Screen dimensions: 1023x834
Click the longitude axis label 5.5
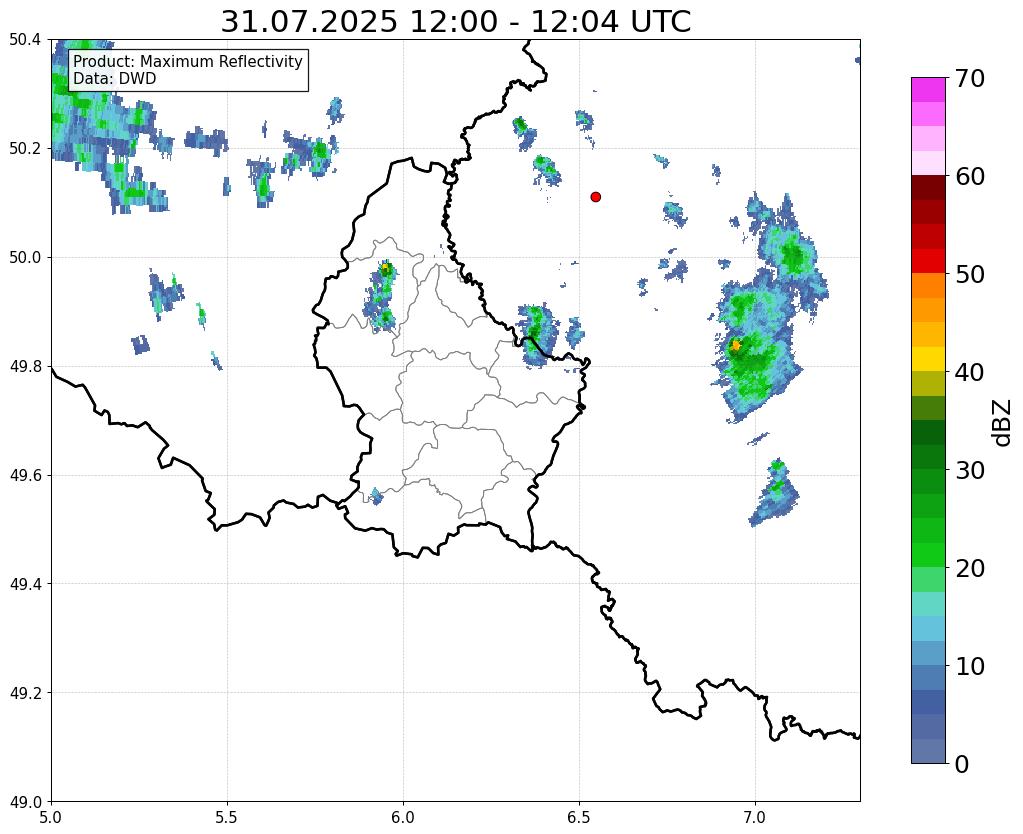coord(227,817)
